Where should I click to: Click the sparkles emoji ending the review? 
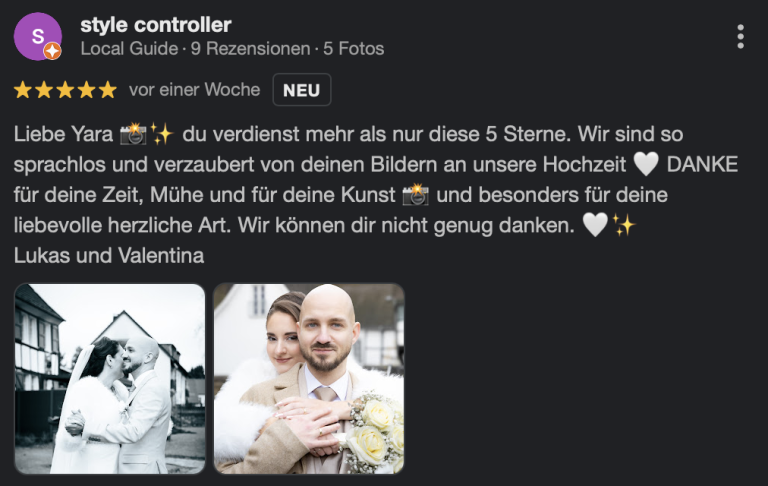tap(624, 225)
